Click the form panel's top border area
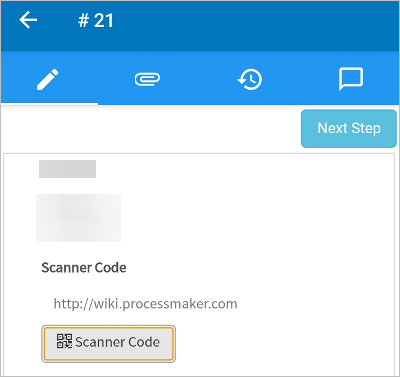 199,154
